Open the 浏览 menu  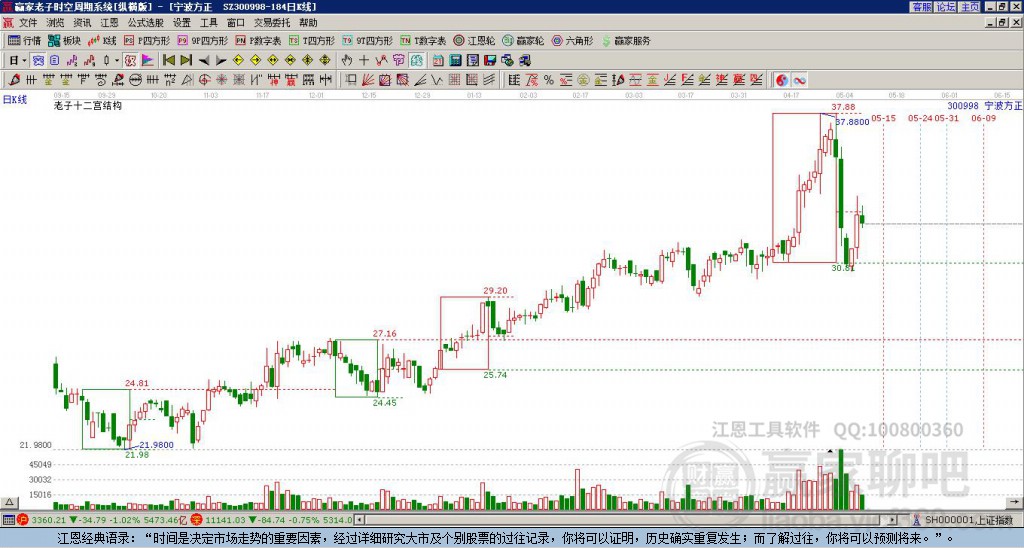(x=55, y=23)
